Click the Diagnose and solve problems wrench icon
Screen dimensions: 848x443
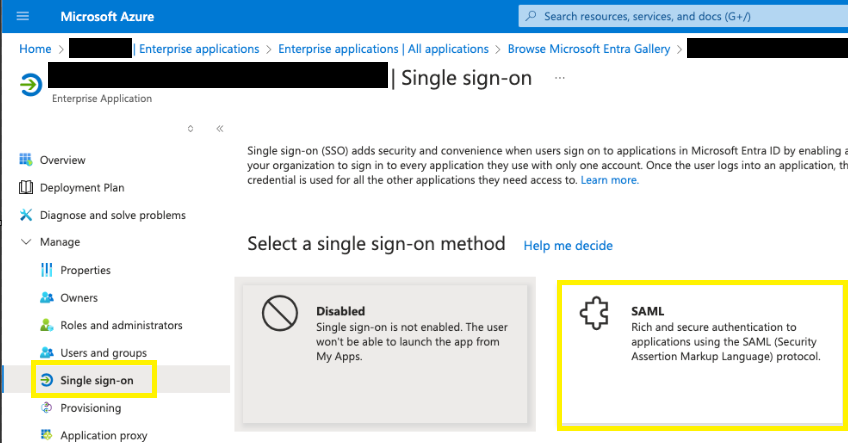tap(25, 215)
